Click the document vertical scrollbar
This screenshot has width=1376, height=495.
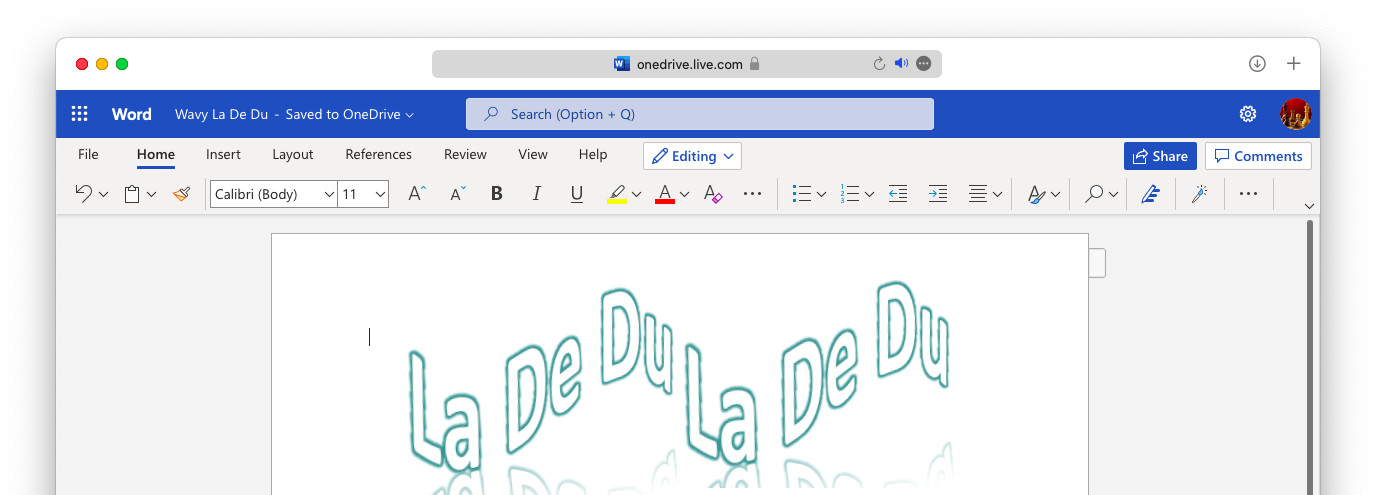point(1309,357)
